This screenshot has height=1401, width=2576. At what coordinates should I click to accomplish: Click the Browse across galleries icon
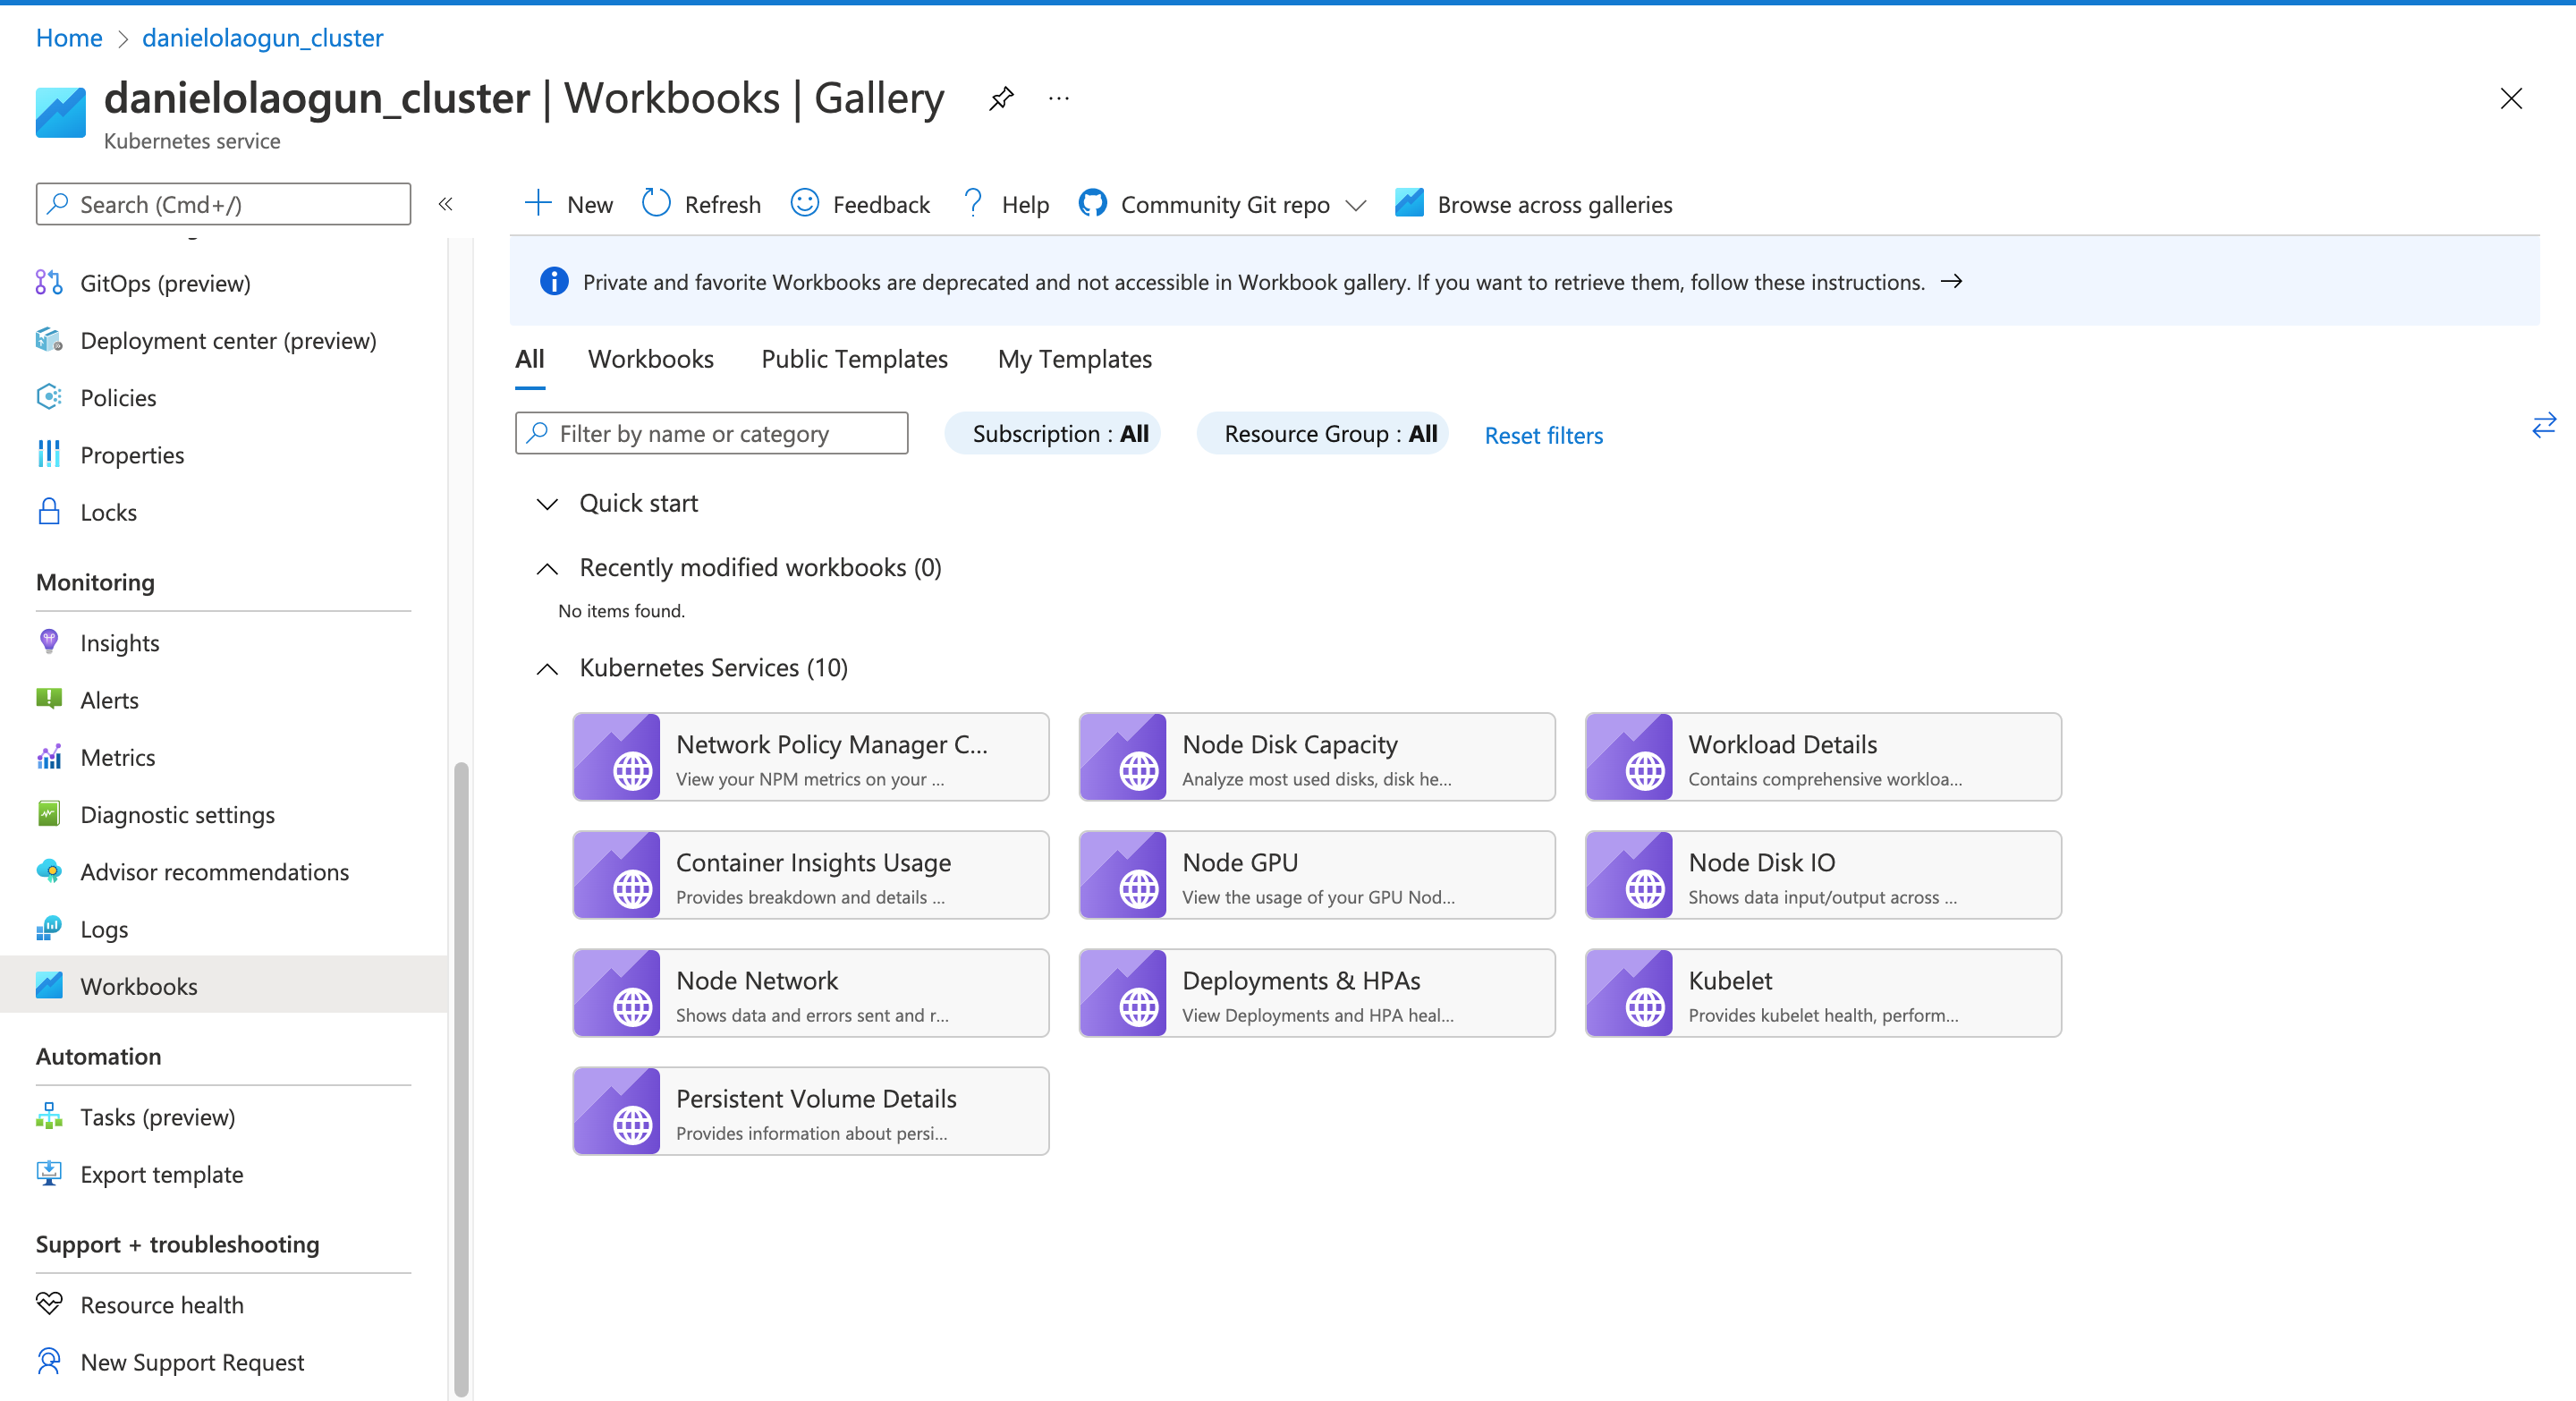coord(1410,203)
